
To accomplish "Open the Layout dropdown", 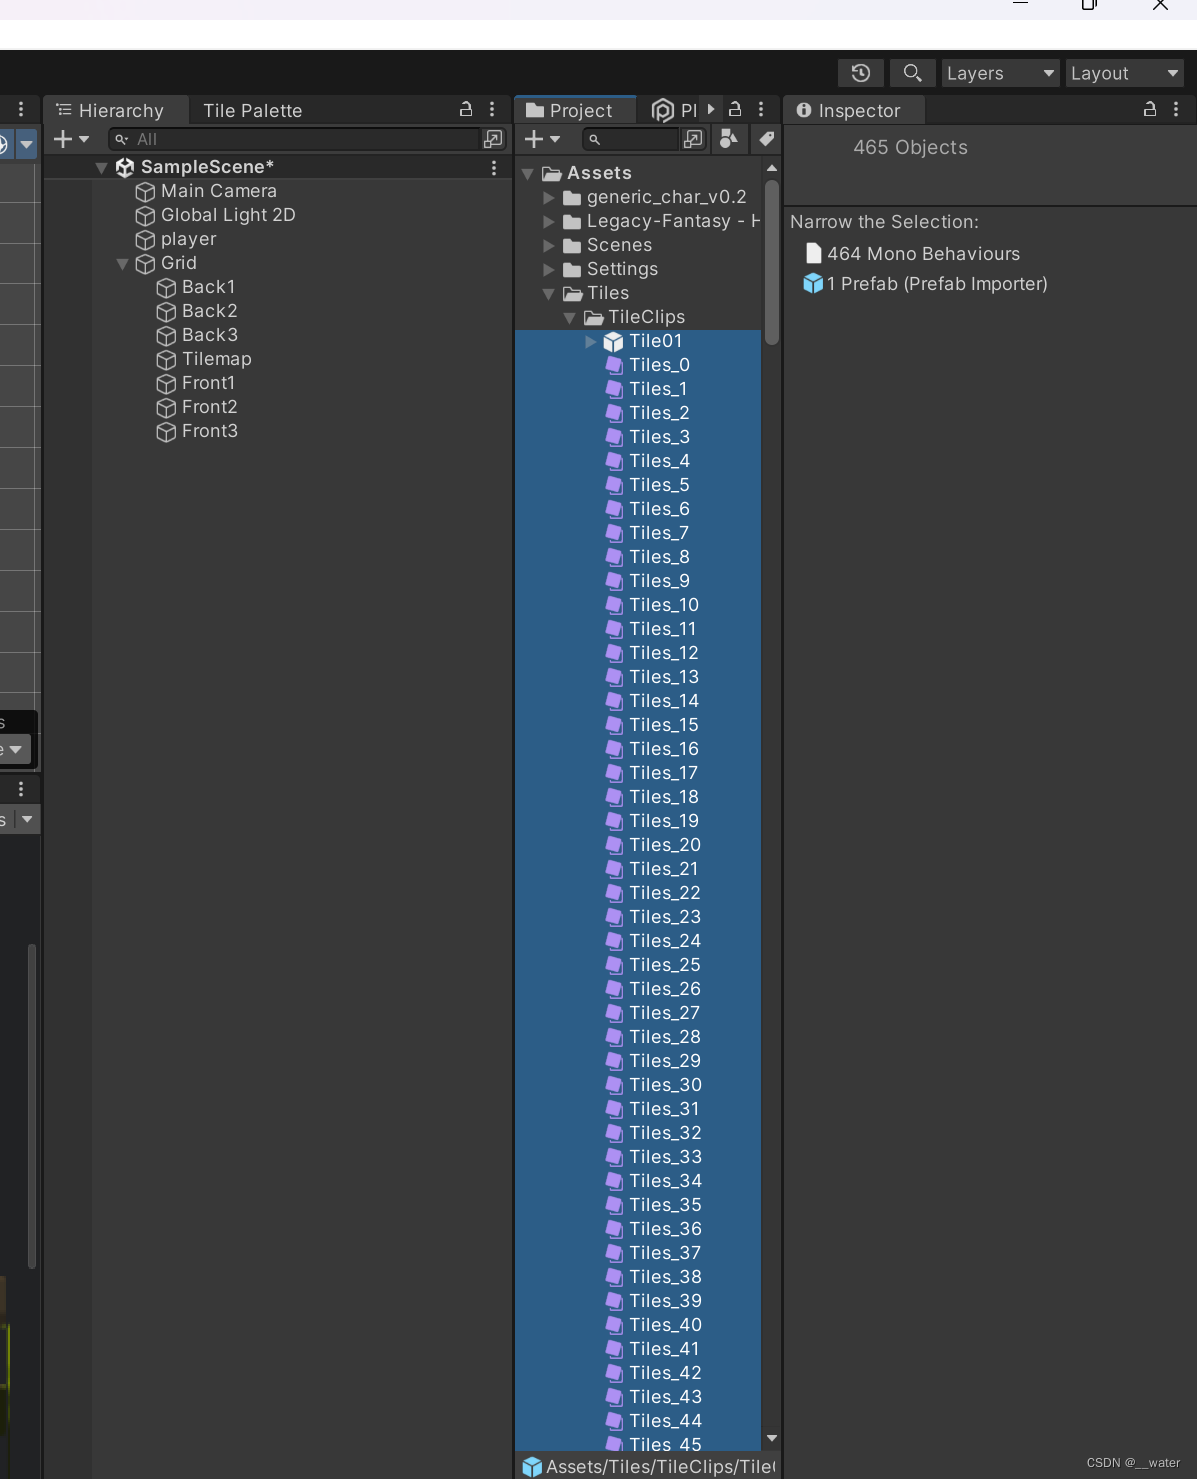I will coord(1124,73).
